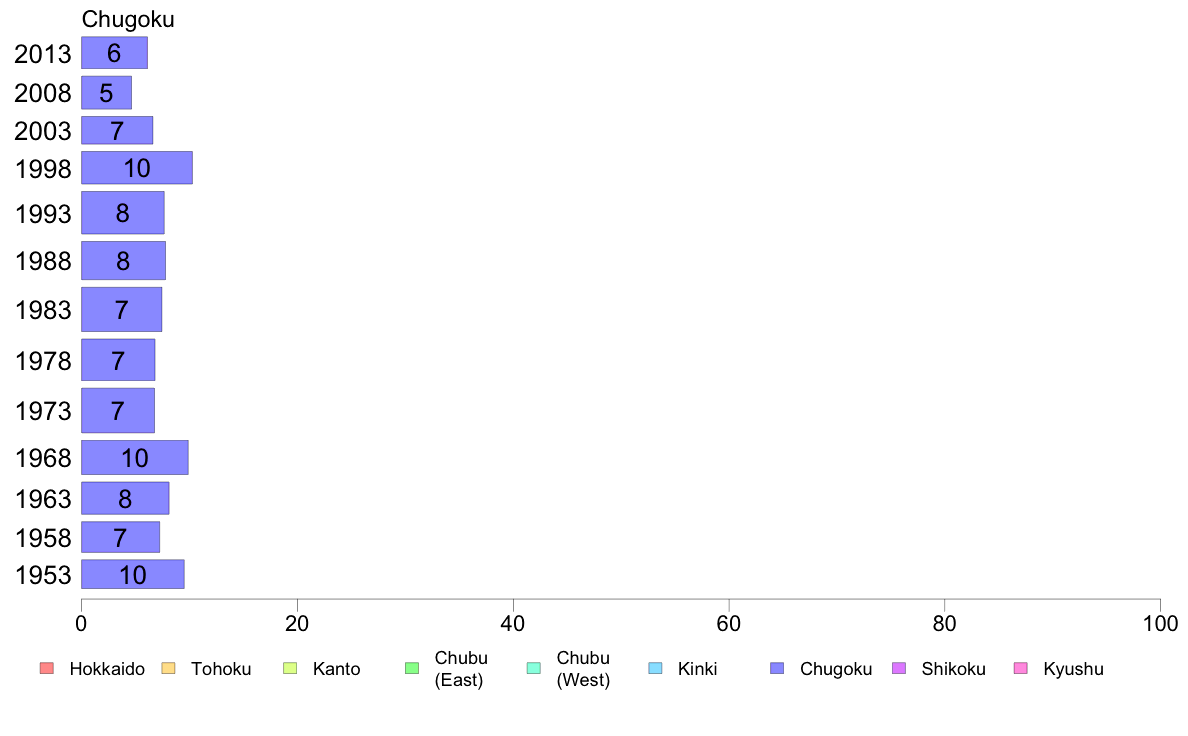Screen dimensions: 1188x736
Task: Select the Chubu (East) green legend swatch
Action: pyautogui.click(x=412, y=668)
